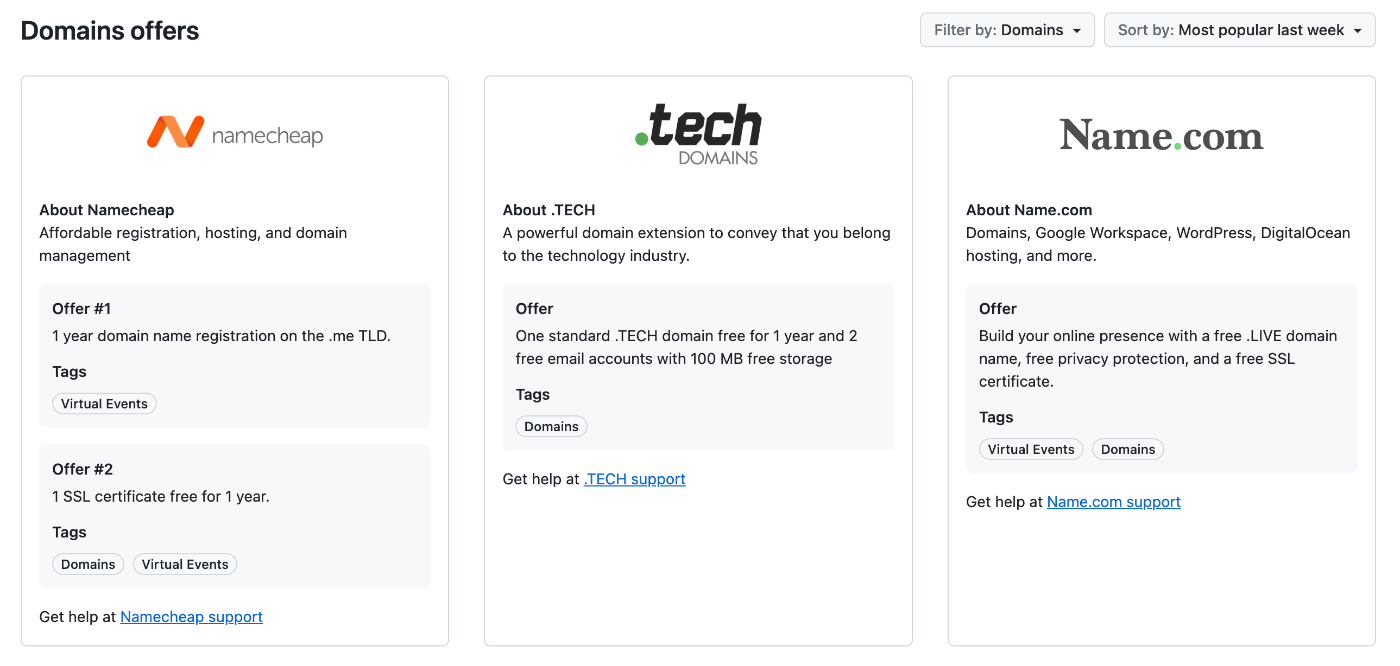1400x666 pixels.
Task: Click the About Namecheap heading
Action: click(107, 210)
